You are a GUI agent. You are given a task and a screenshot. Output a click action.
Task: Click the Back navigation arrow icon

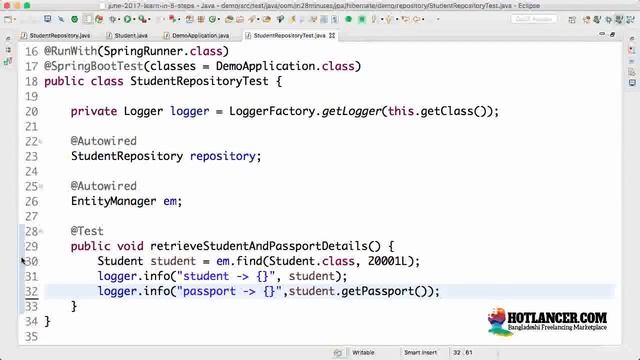pos(405,19)
